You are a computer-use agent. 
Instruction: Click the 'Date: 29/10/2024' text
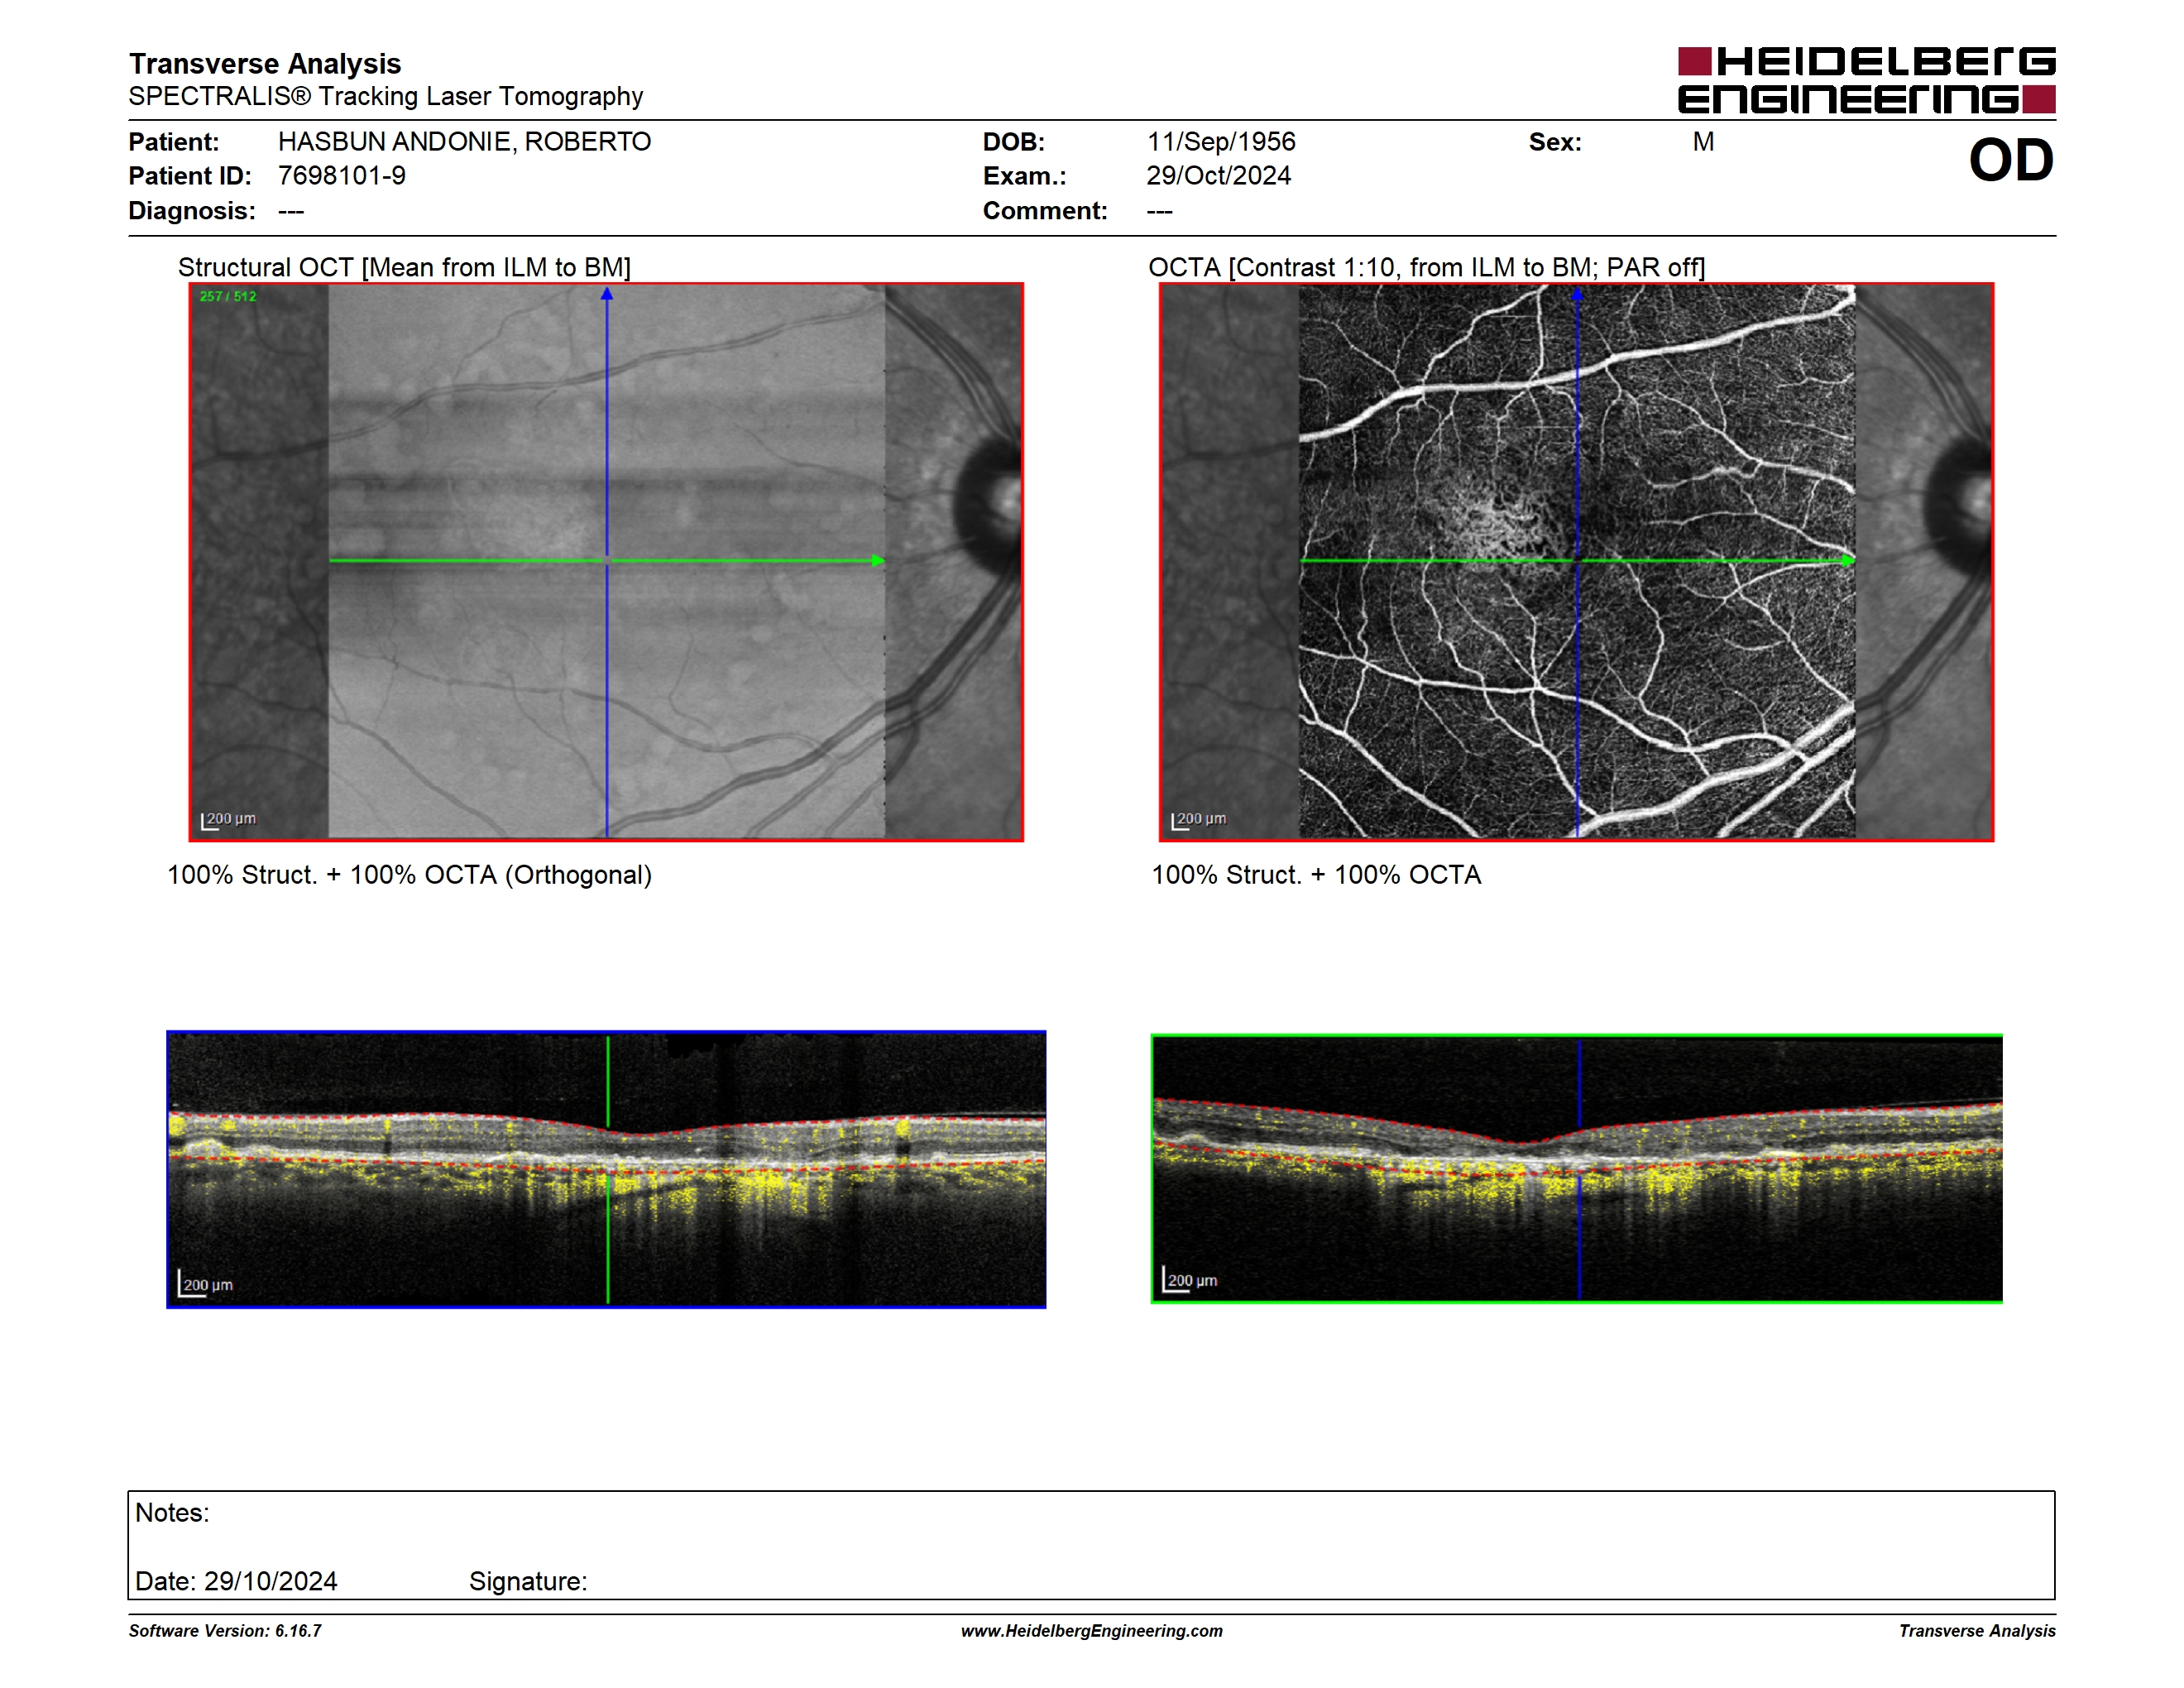(236, 1582)
